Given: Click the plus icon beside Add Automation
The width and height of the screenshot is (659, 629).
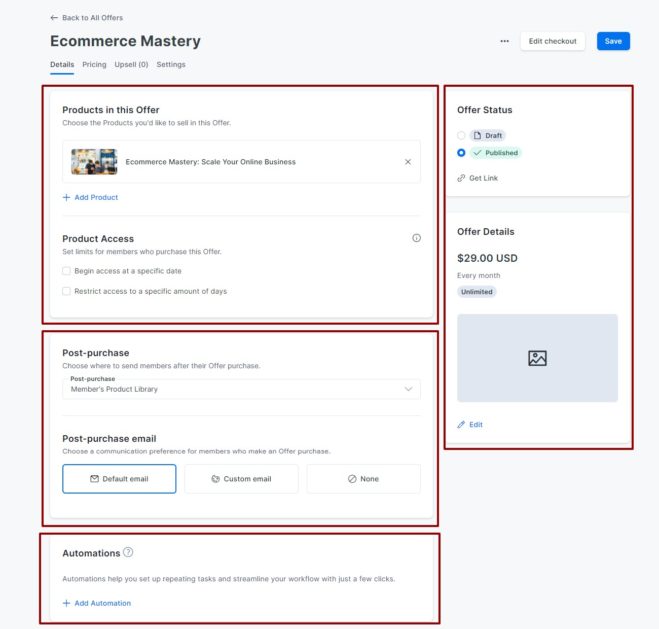Looking at the screenshot, I should 66,603.
